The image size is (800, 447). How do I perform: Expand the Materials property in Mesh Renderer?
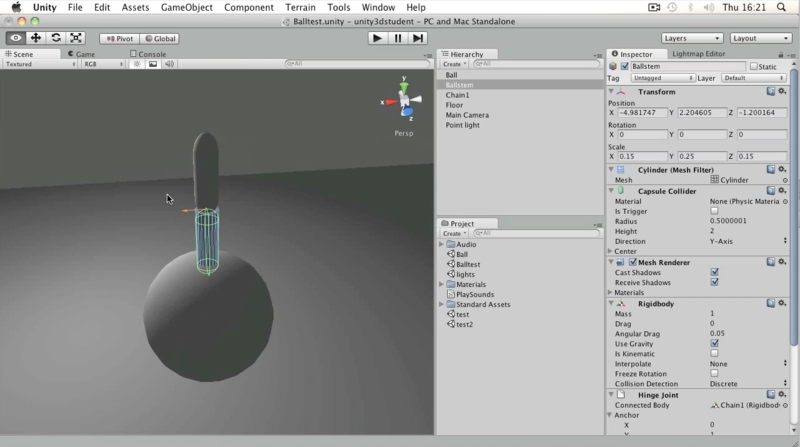click(610, 292)
